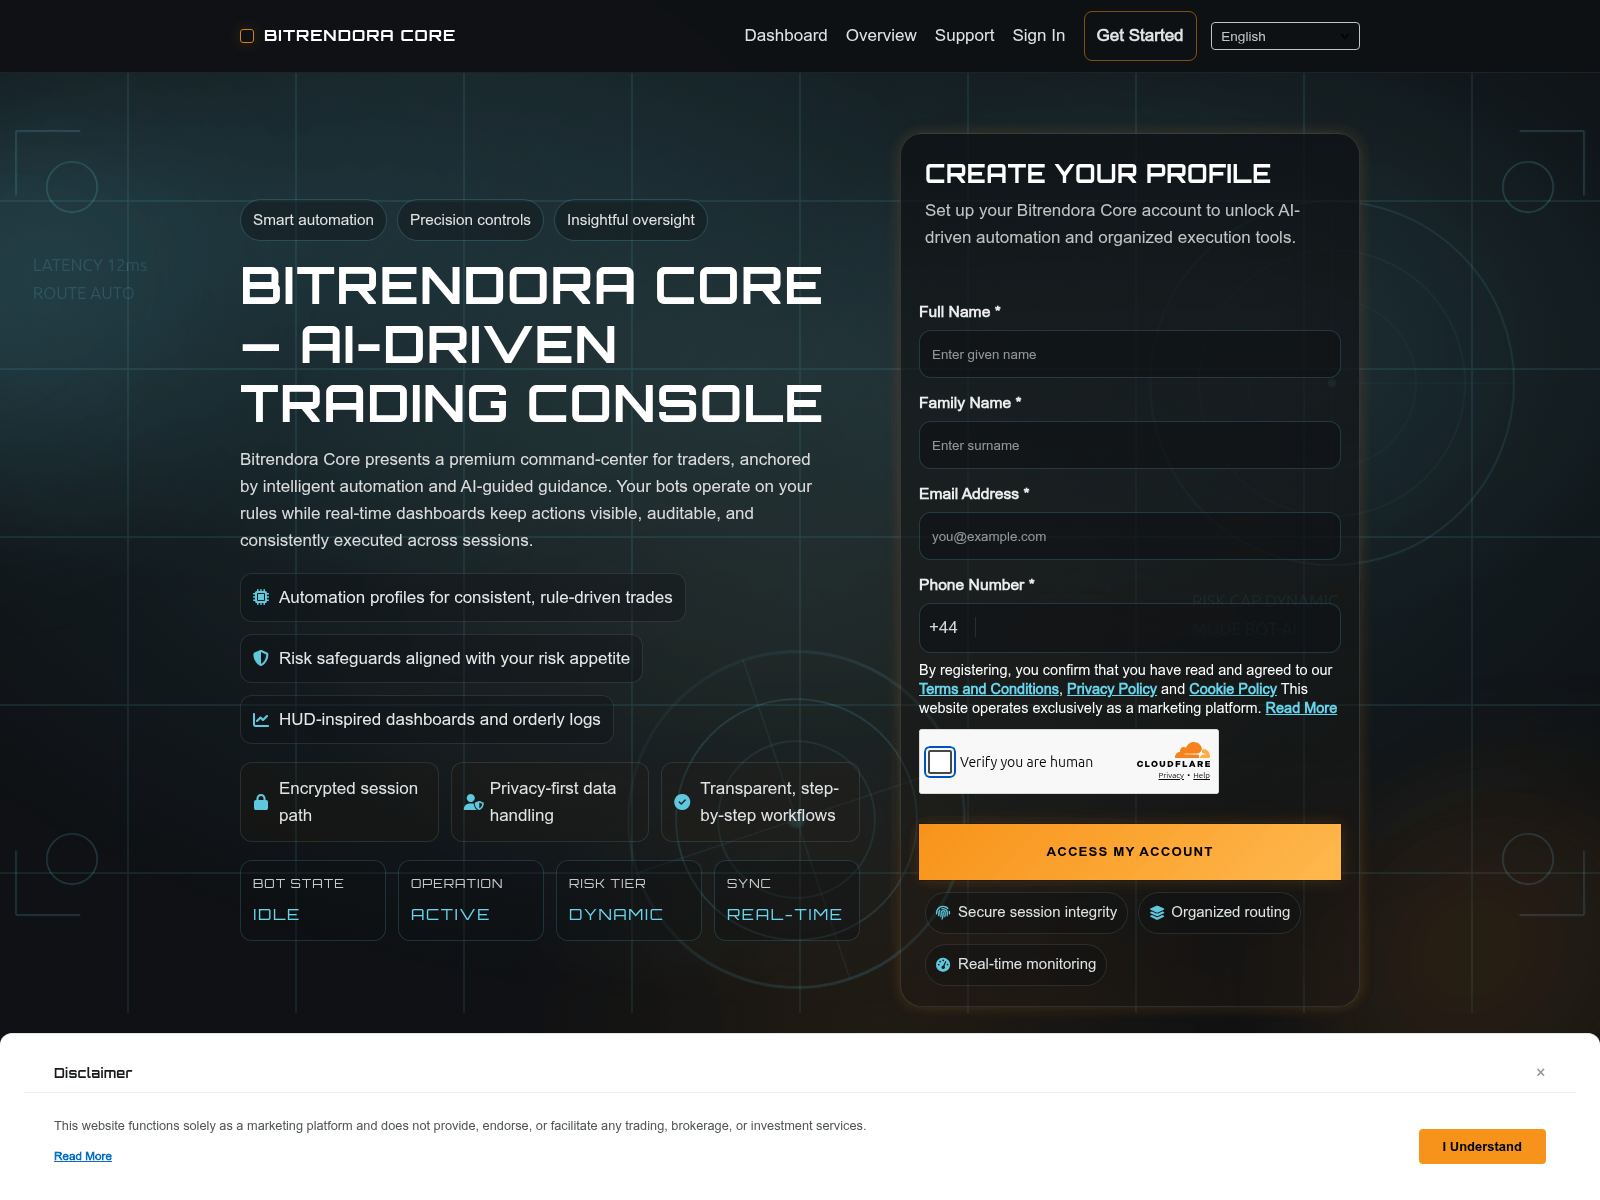Click the Risk Tier DYNAMIC card
The width and height of the screenshot is (1600, 1200).
tap(629, 900)
